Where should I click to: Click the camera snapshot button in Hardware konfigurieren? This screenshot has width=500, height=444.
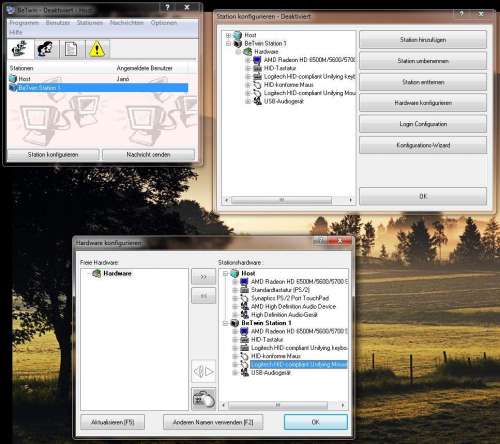(203, 399)
